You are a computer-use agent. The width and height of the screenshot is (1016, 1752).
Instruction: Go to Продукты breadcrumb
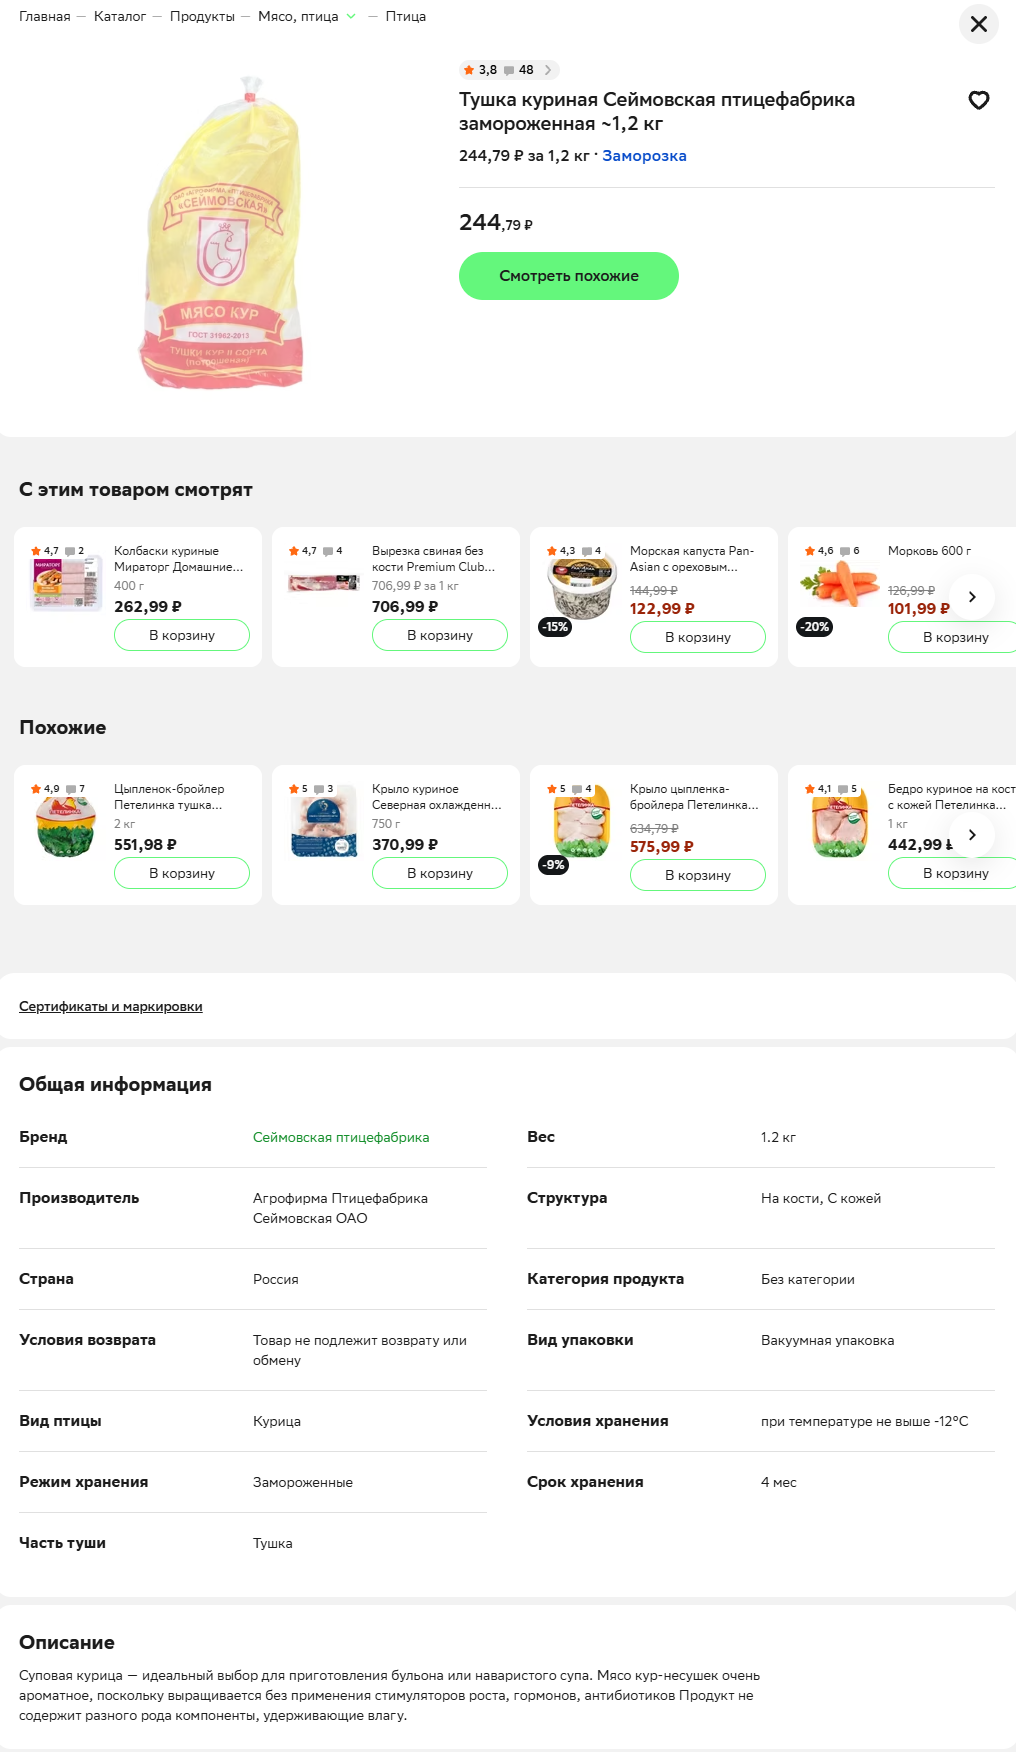coord(202,16)
